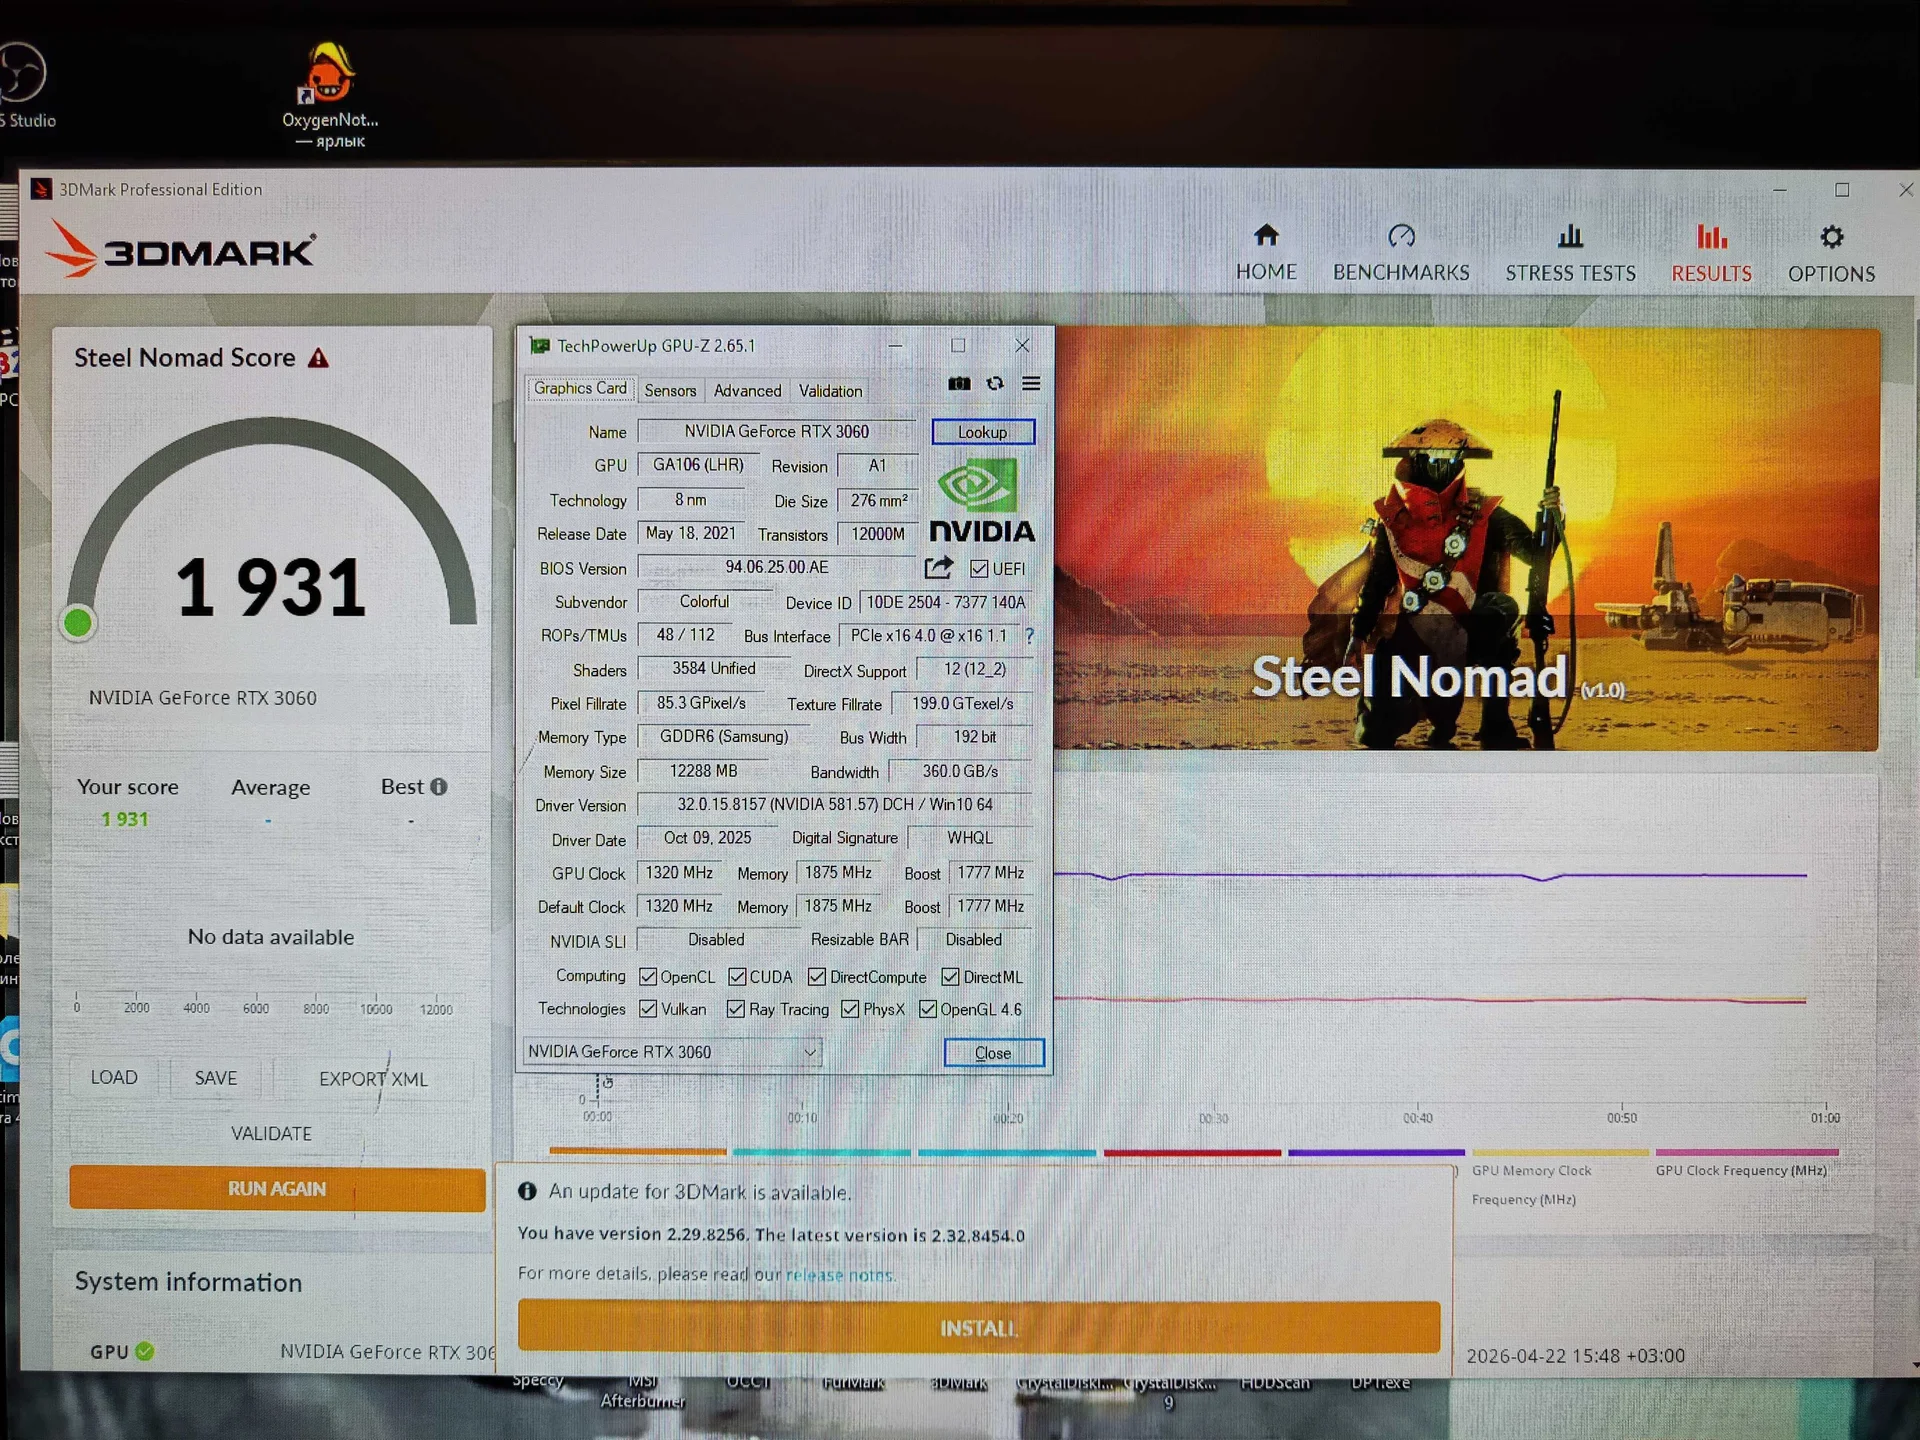Open the release notes link
The image size is (1920, 1440).
[840, 1275]
